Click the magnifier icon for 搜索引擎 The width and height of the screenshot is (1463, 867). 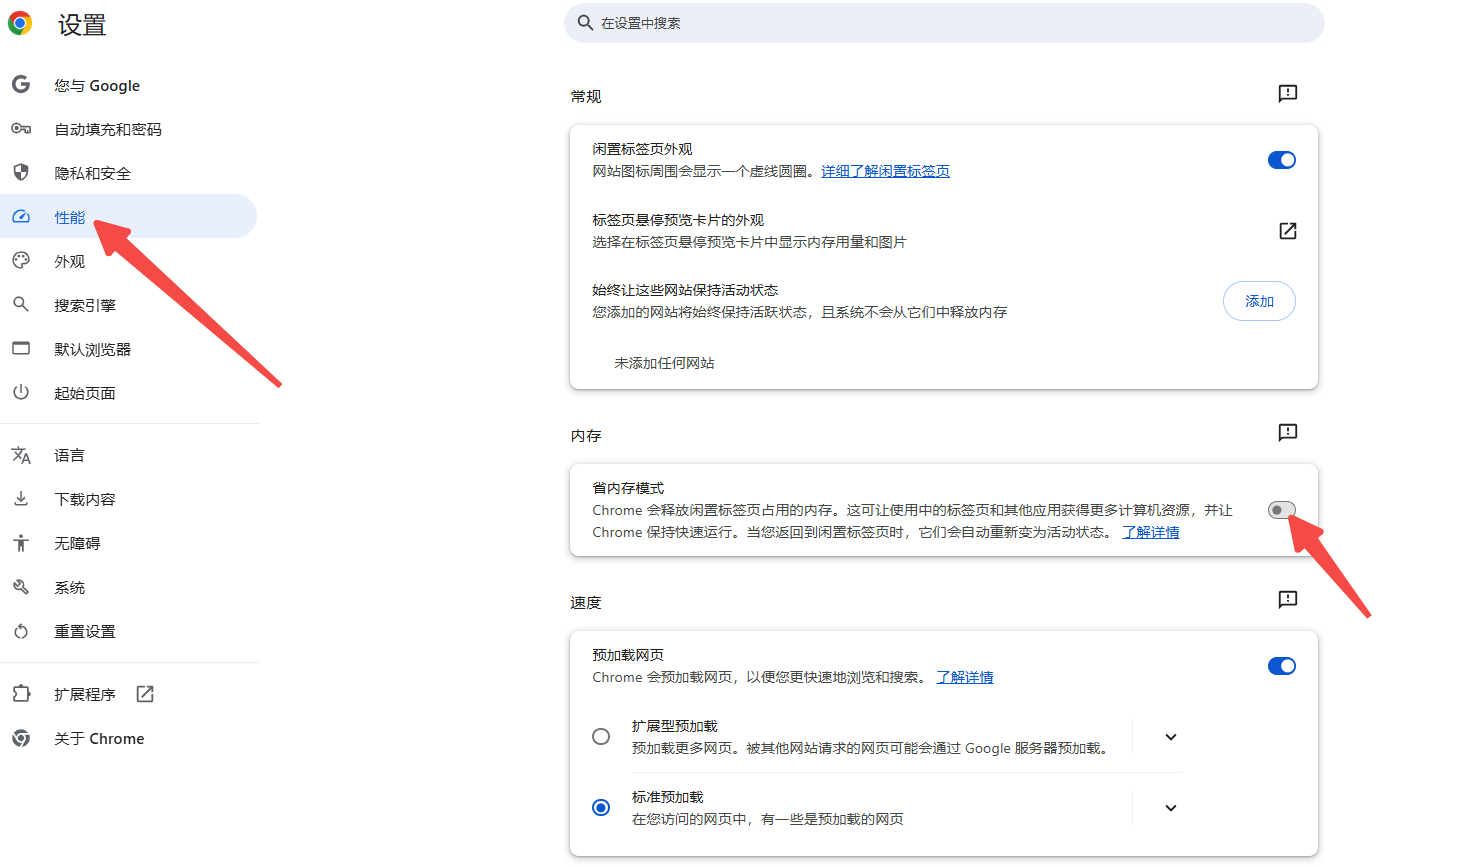[21, 304]
